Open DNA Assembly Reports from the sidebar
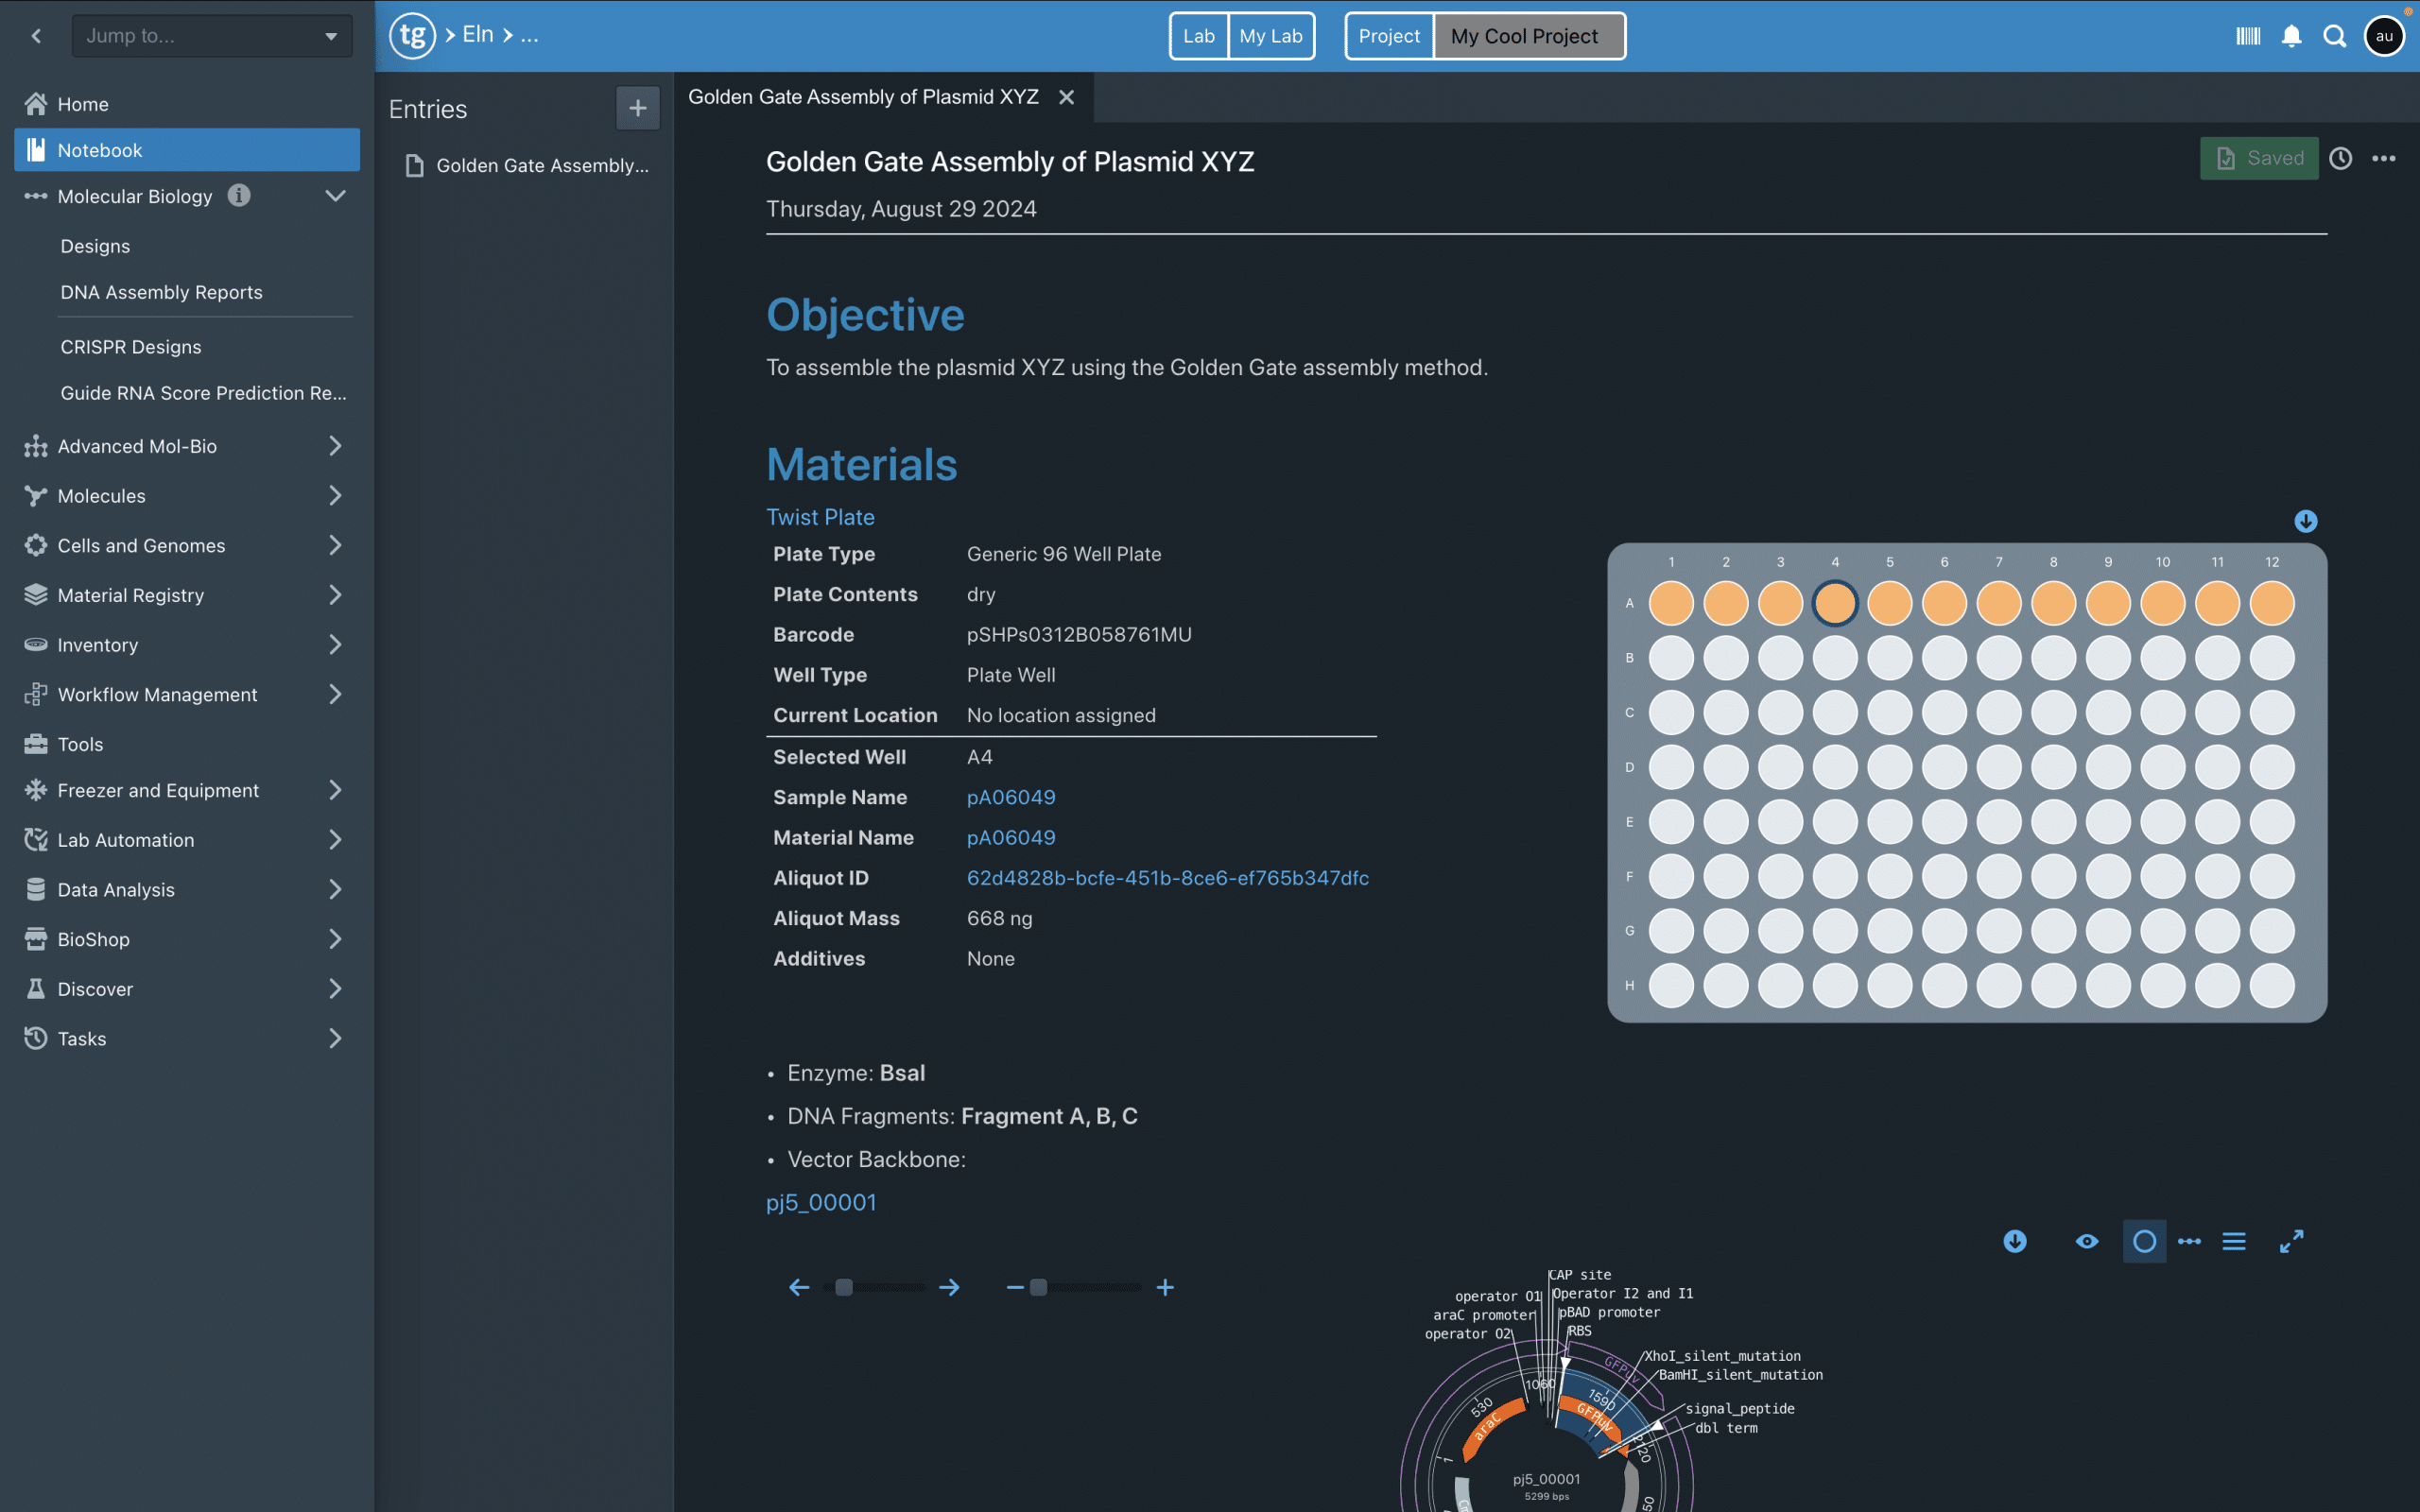Screen dimensions: 2420x1512 tap(161, 291)
